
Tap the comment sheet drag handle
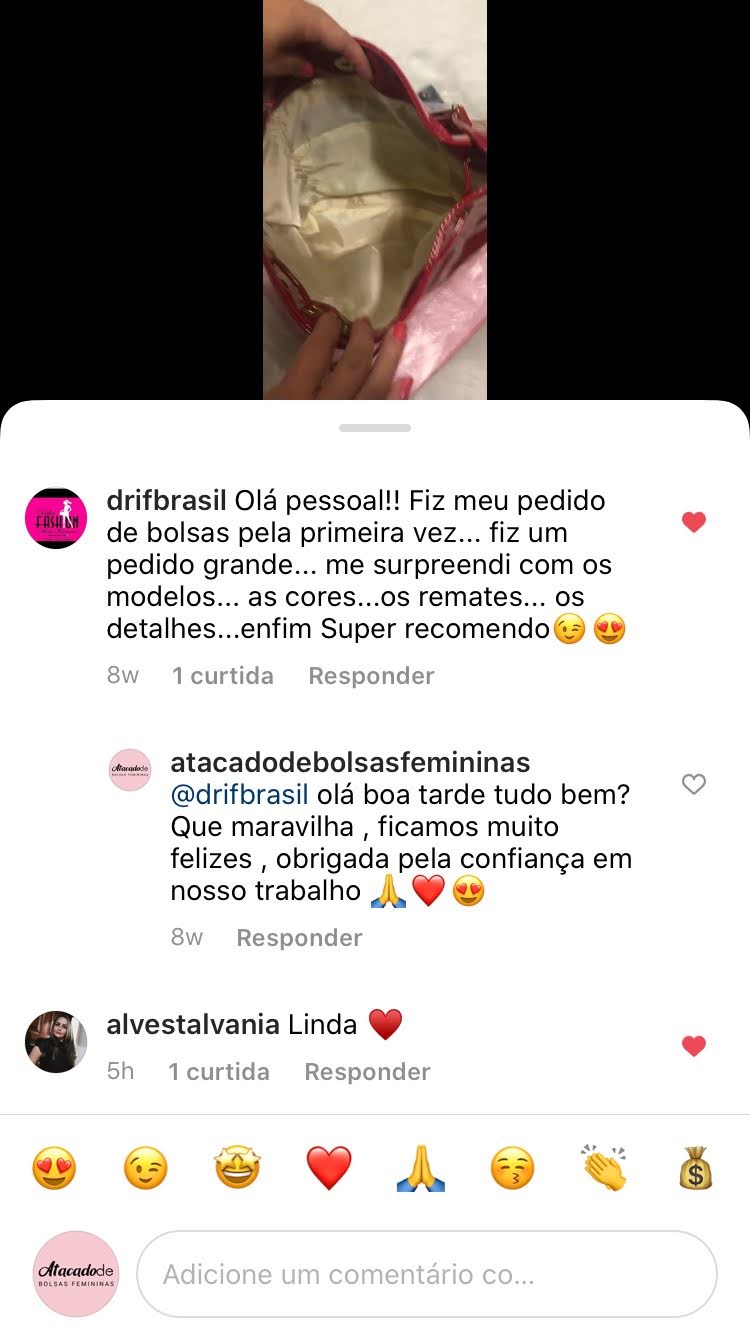click(375, 428)
